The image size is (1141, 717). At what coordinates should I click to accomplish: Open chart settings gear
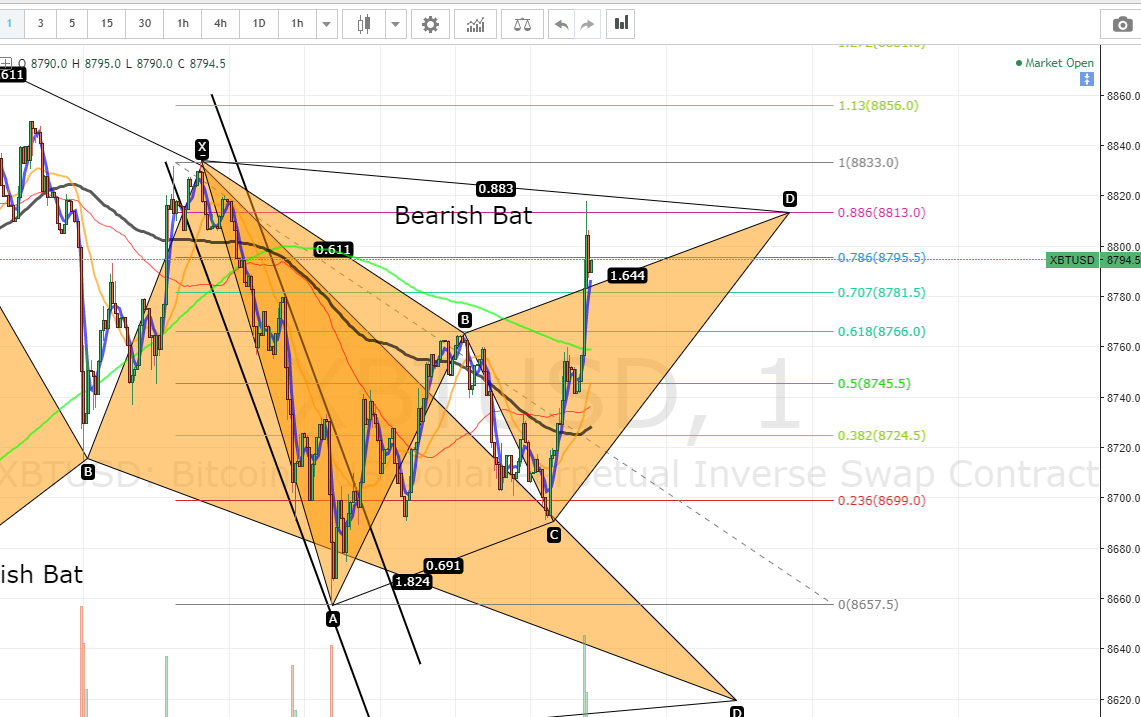point(430,24)
